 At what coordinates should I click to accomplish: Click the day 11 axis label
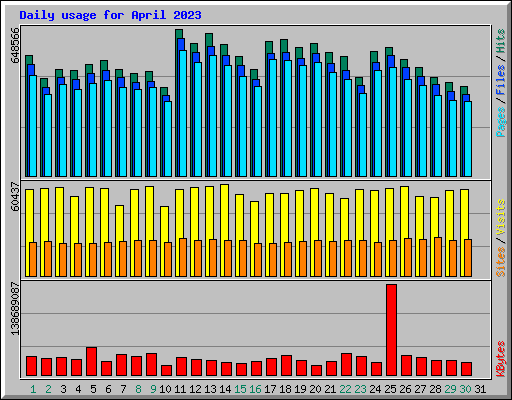(180, 389)
